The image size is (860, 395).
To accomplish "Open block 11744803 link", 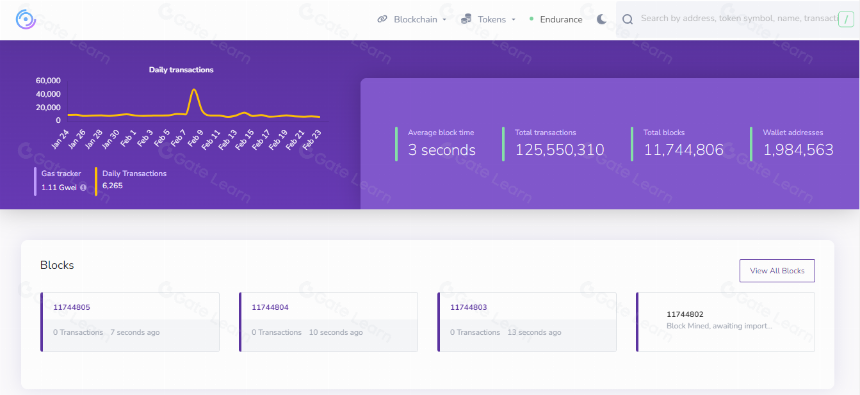I will click(x=468, y=307).
